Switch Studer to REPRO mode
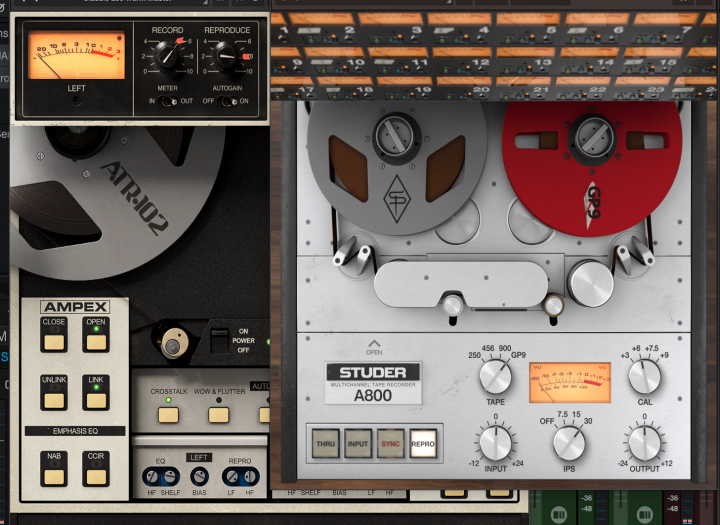 [x=424, y=442]
